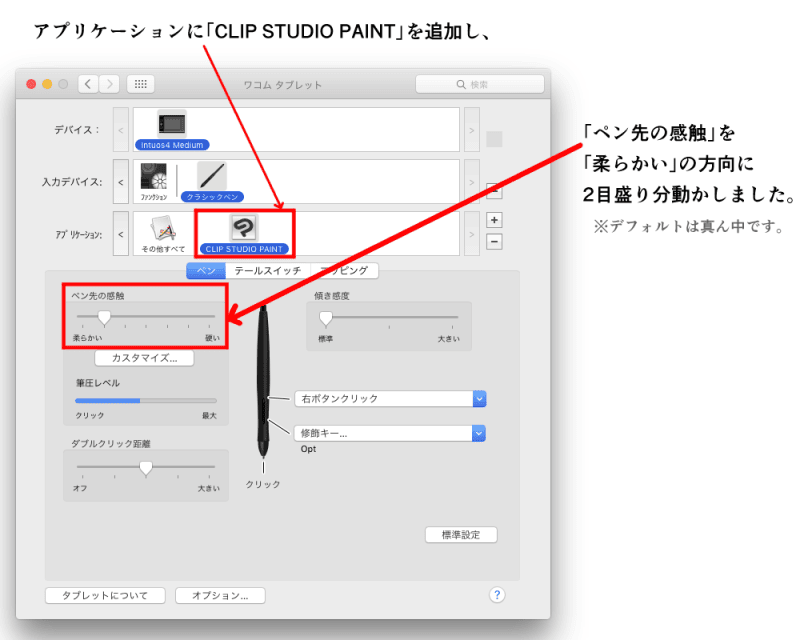Click the ダブルクリック距離 slider thumb
The image size is (800, 640).
point(146,468)
